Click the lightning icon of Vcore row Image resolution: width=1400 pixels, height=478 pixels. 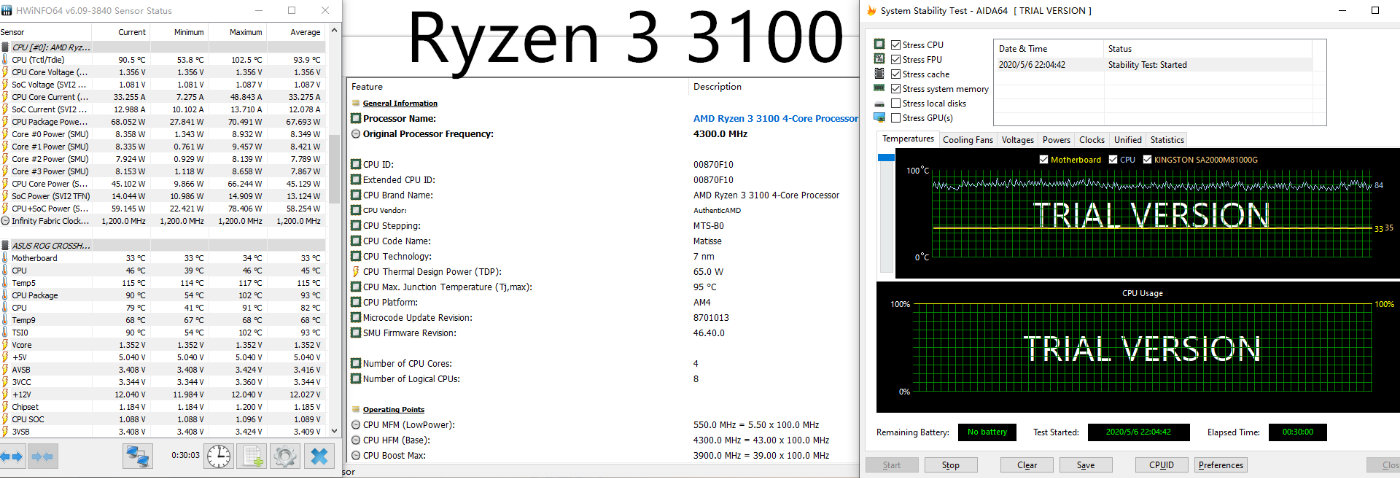[5, 344]
